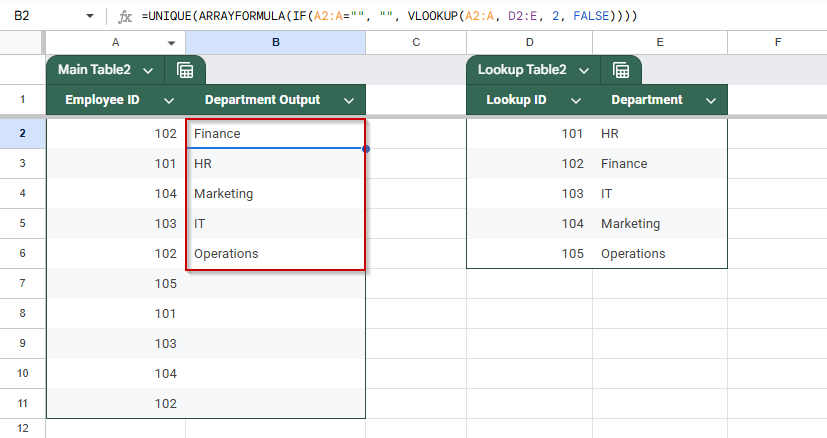The height and width of the screenshot is (438, 827).
Task: Select row 4 header
Action: pyautogui.click(x=22, y=193)
